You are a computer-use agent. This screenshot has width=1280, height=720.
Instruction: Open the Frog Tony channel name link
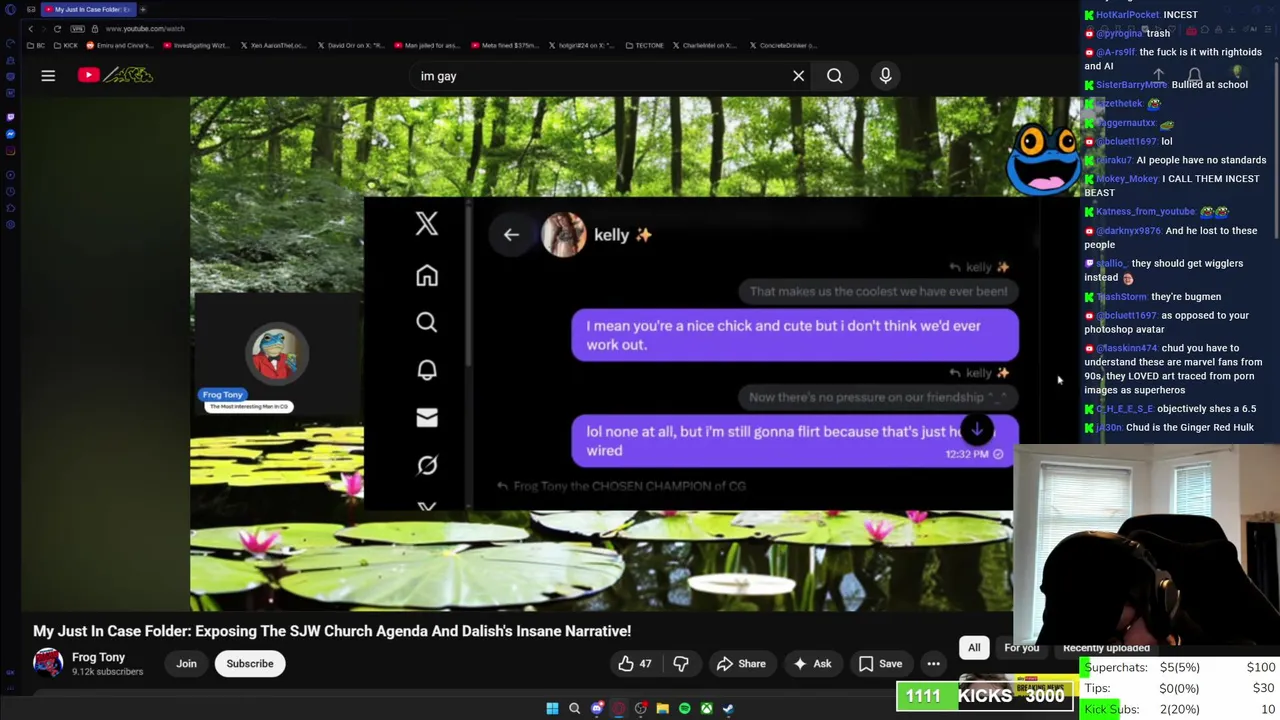click(98, 657)
